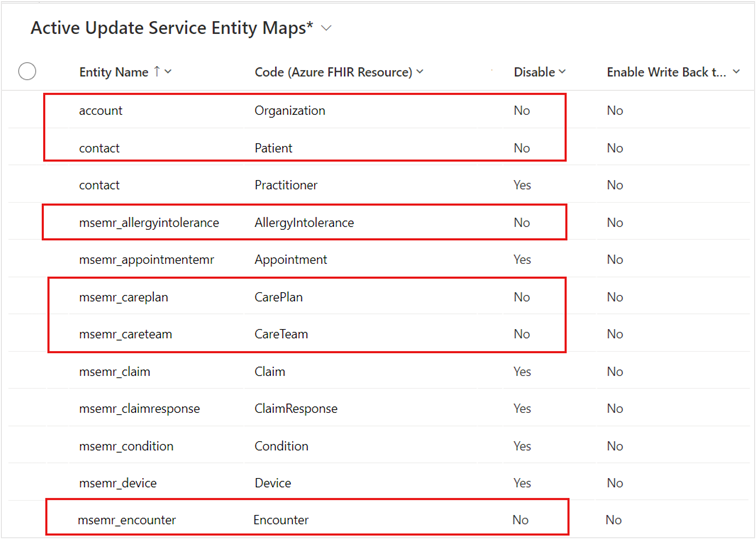Click the msemr_claim entity name
This screenshot has height=539, width=756.
tap(115, 372)
